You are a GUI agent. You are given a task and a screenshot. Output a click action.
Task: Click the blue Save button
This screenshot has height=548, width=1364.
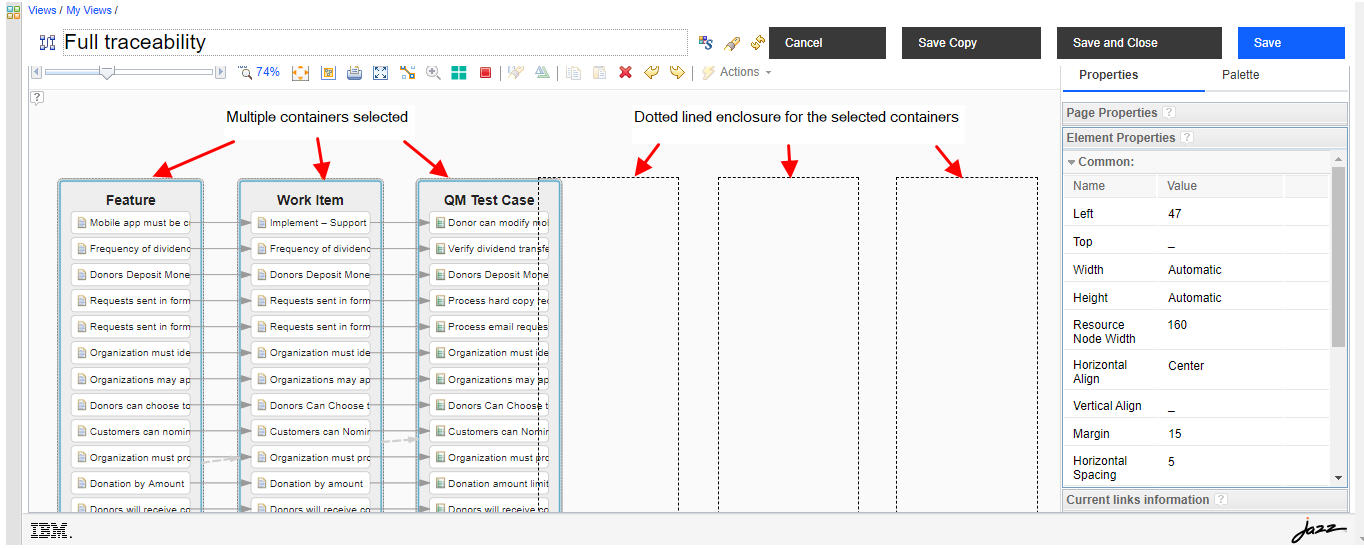1290,43
